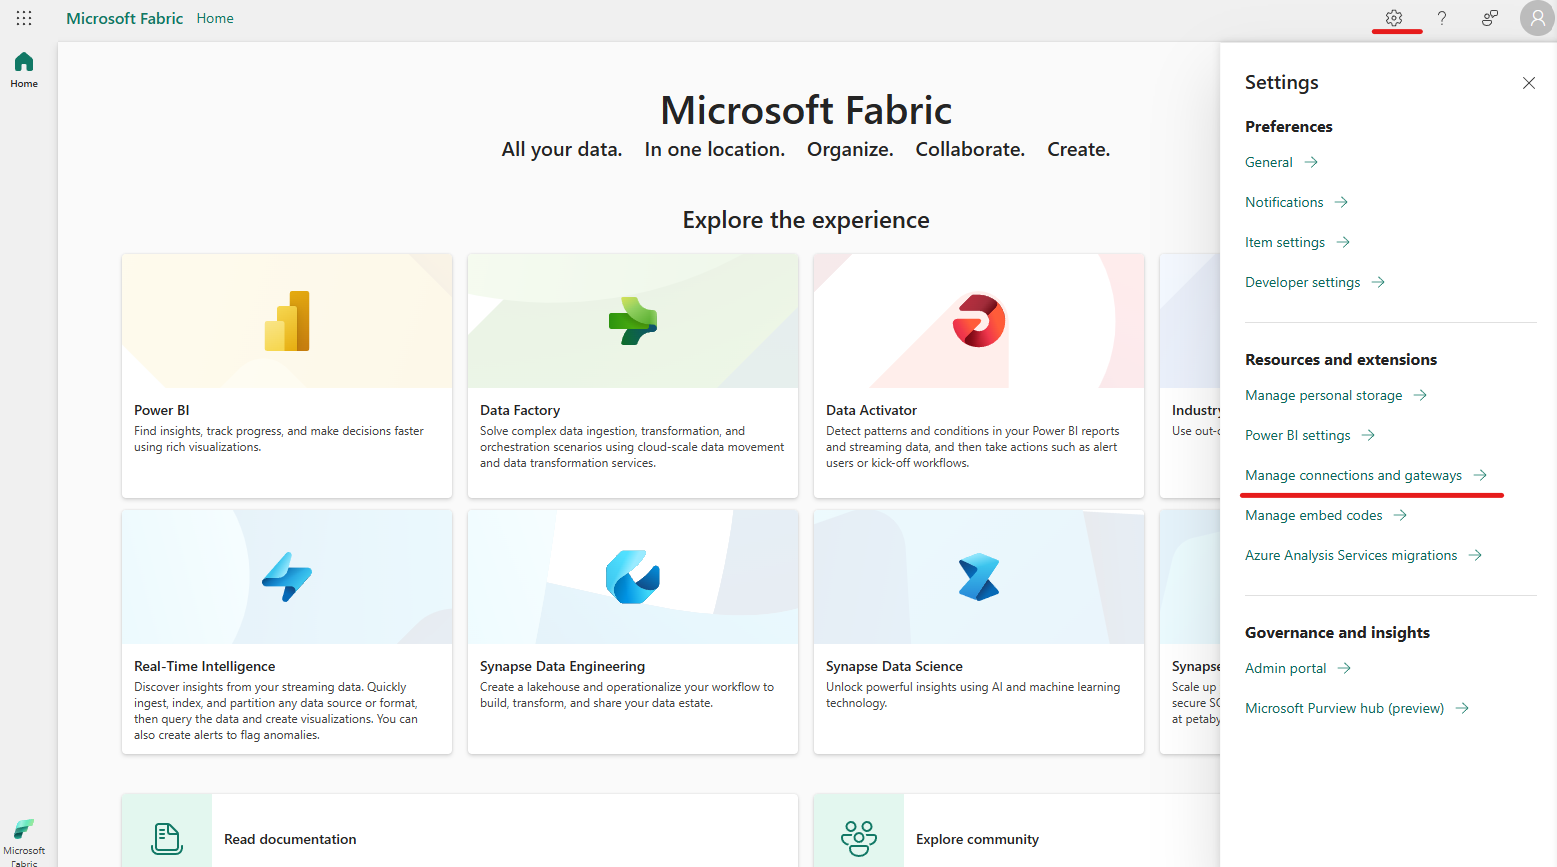Image resolution: width=1557 pixels, height=867 pixels.
Task: Open Microsoft Purview hub (preview)
Action: 1344,708
